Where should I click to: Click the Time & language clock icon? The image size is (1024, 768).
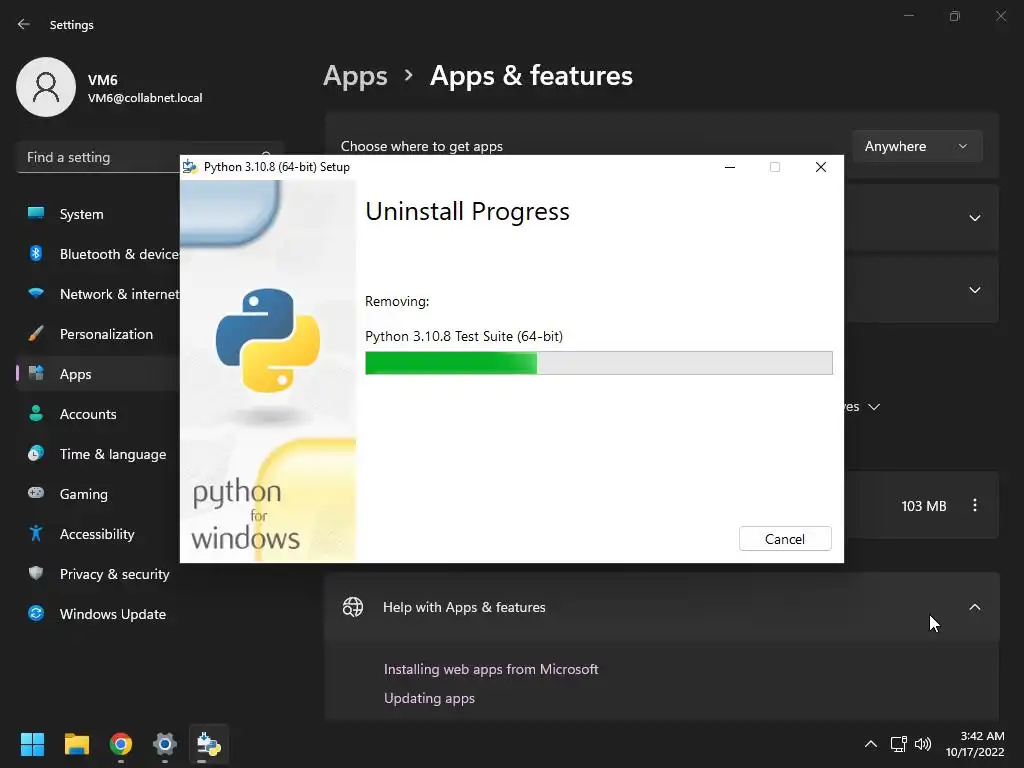point(36,453)
